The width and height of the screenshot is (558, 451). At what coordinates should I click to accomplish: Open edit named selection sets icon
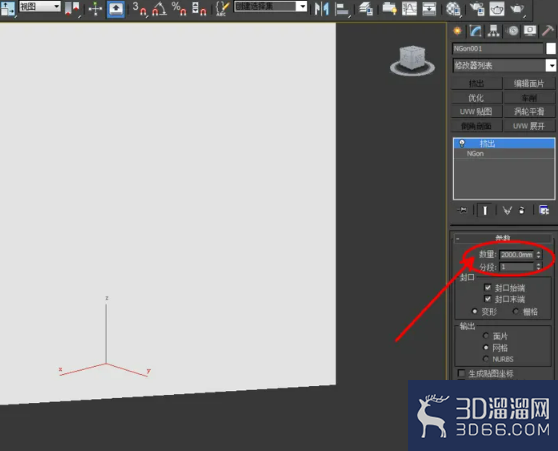(x=222, y=9)
